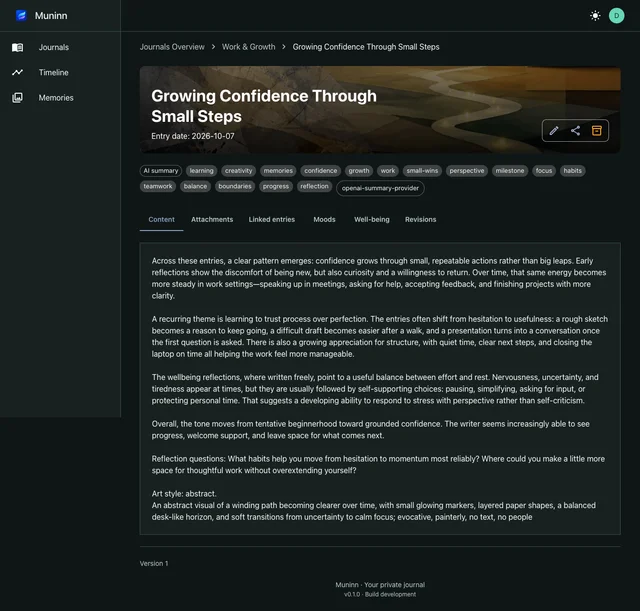Click the "Version 1" label

154,563
